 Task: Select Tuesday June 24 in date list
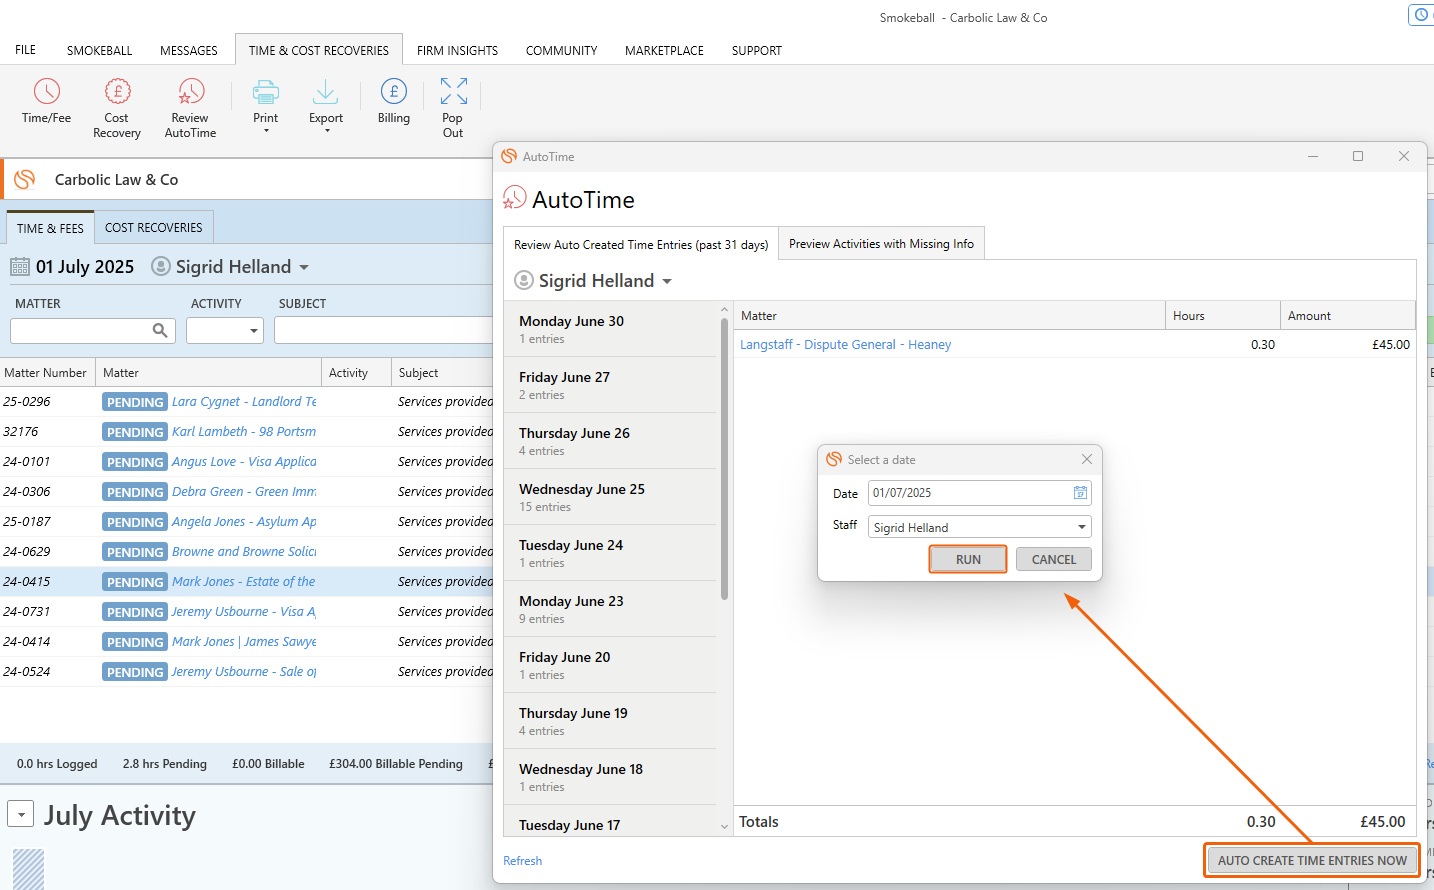pos(610,553)
